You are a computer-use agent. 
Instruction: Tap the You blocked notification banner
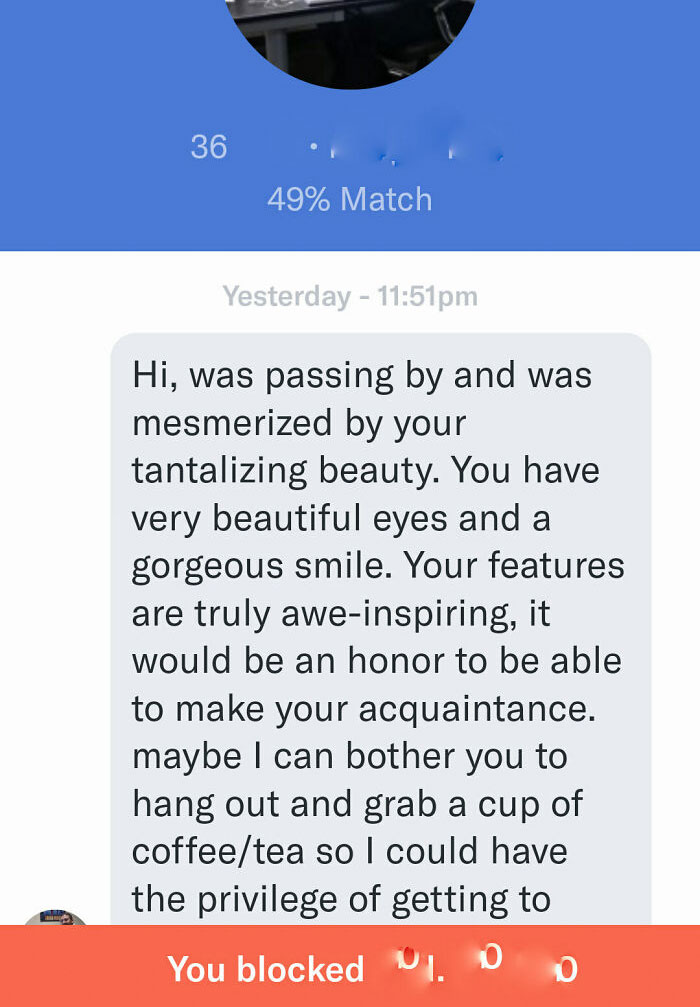(350, 968)
